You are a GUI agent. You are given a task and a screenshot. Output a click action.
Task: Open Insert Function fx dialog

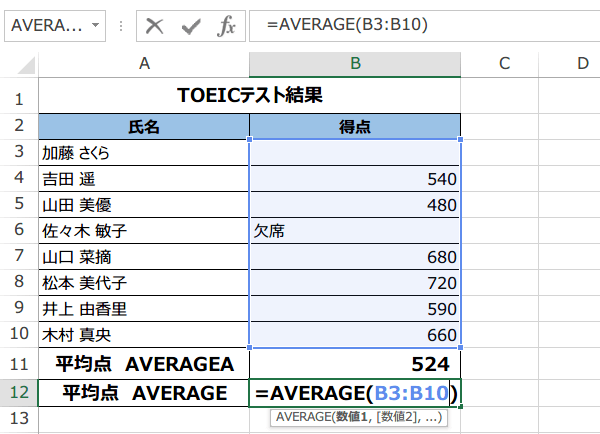[x=226, y=26]
